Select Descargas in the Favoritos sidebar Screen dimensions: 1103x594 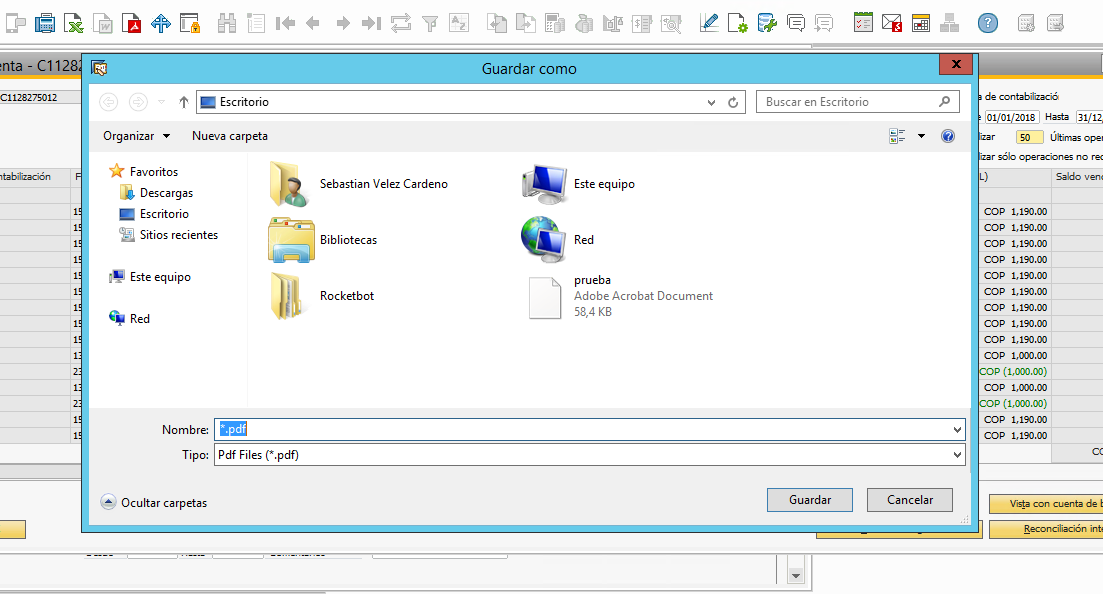pos(166,193)
